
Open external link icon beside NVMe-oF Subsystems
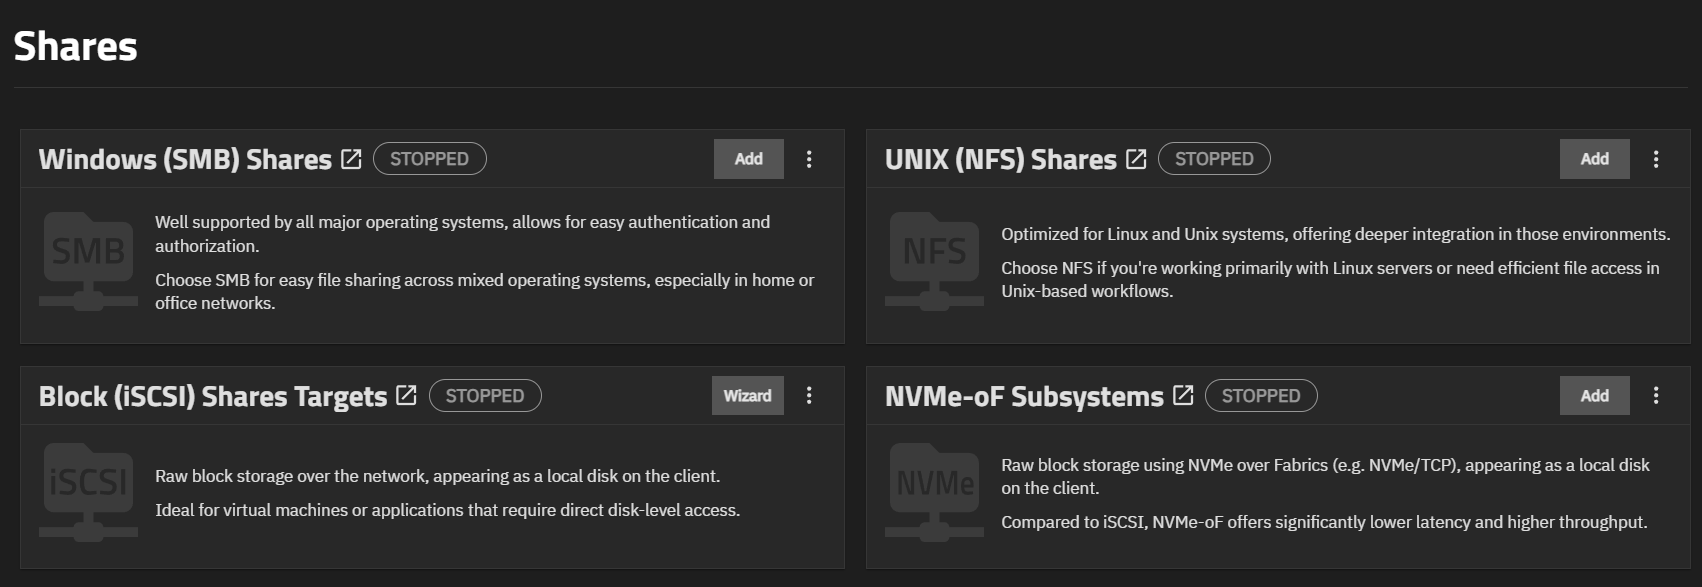(x=1183, y=396)
